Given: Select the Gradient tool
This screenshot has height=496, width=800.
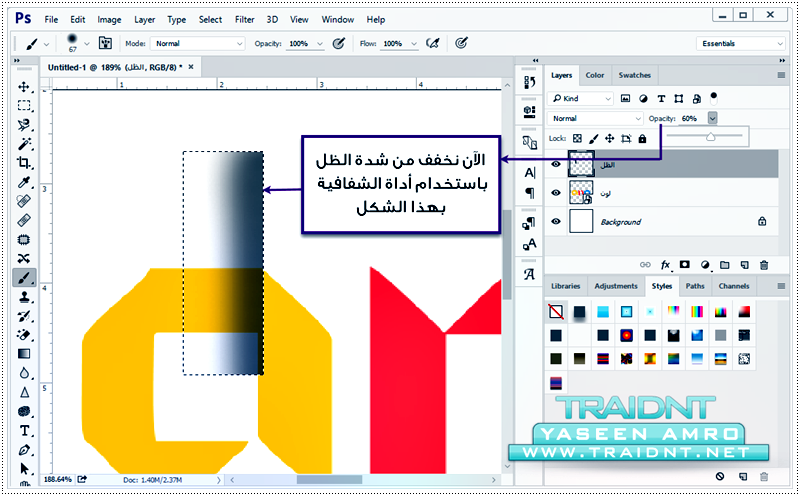Looking at the screenshot, I should (x=23, y=354).
